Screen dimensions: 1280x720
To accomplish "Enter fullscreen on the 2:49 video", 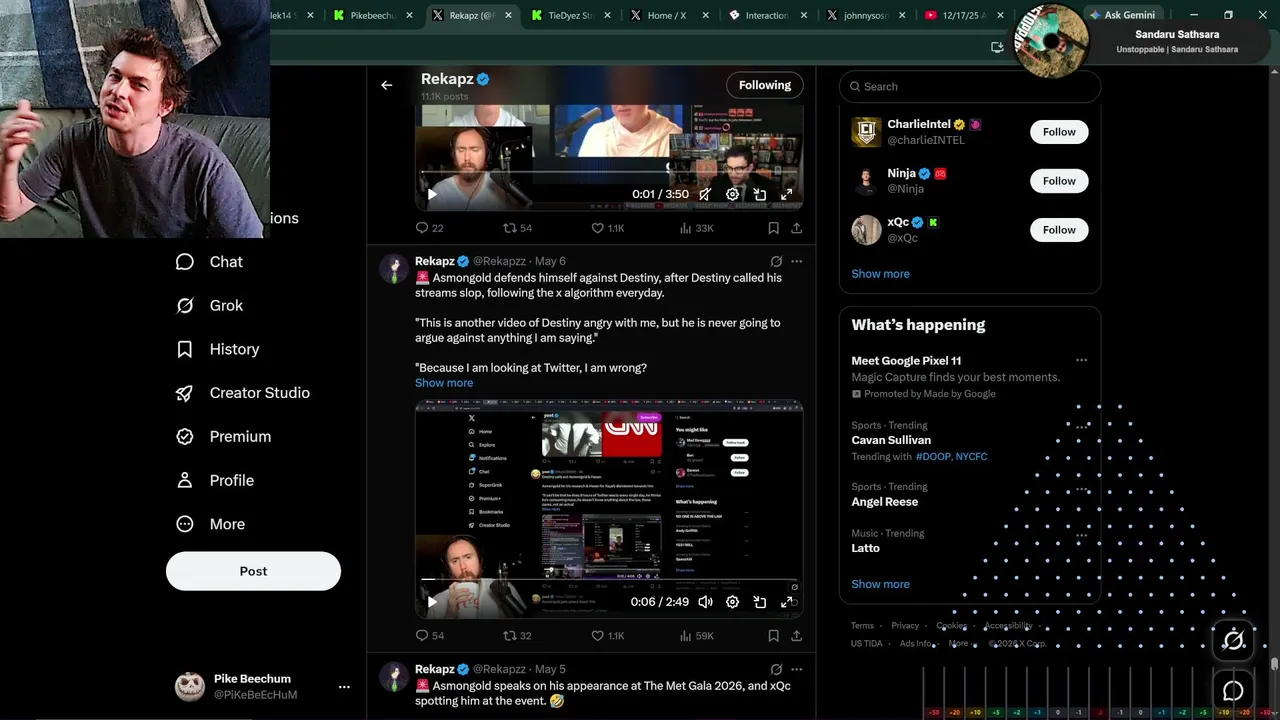I will [x=787, y=602].
